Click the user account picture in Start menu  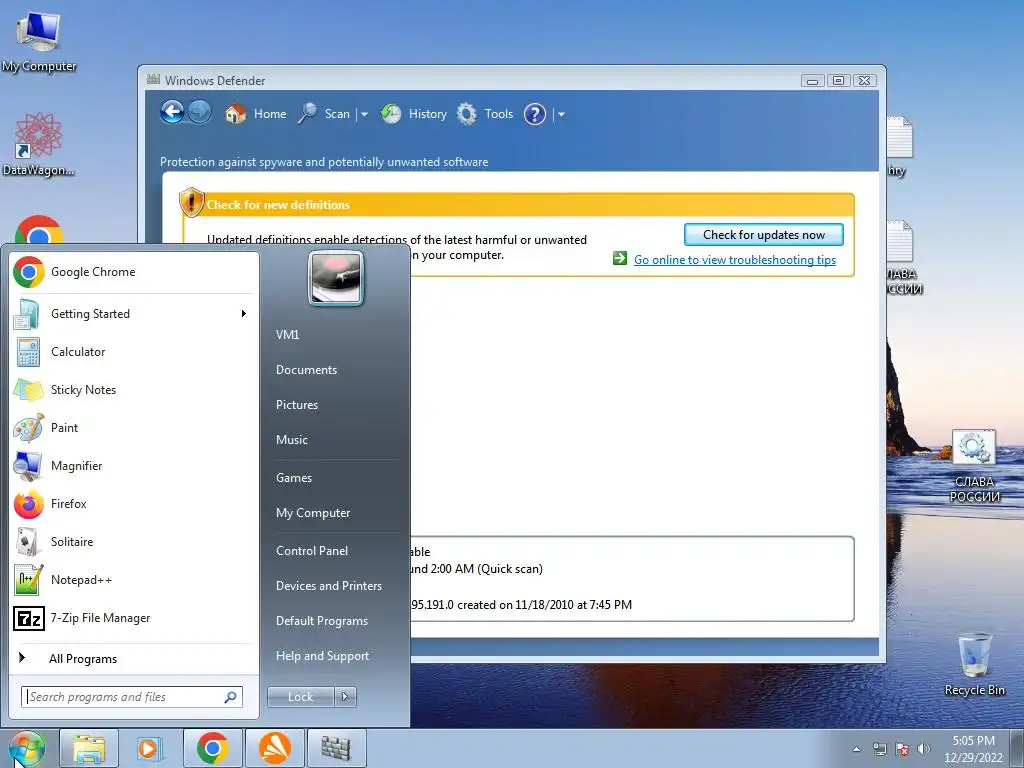pyautogui.click(x=336, y=278)
